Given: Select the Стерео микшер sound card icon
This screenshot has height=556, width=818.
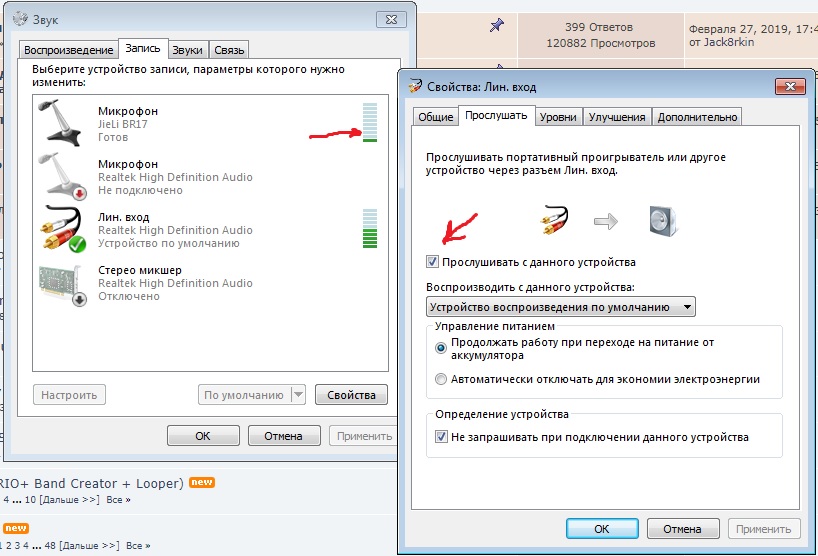Looking at the screenshot, I should (x=63, y=284).
